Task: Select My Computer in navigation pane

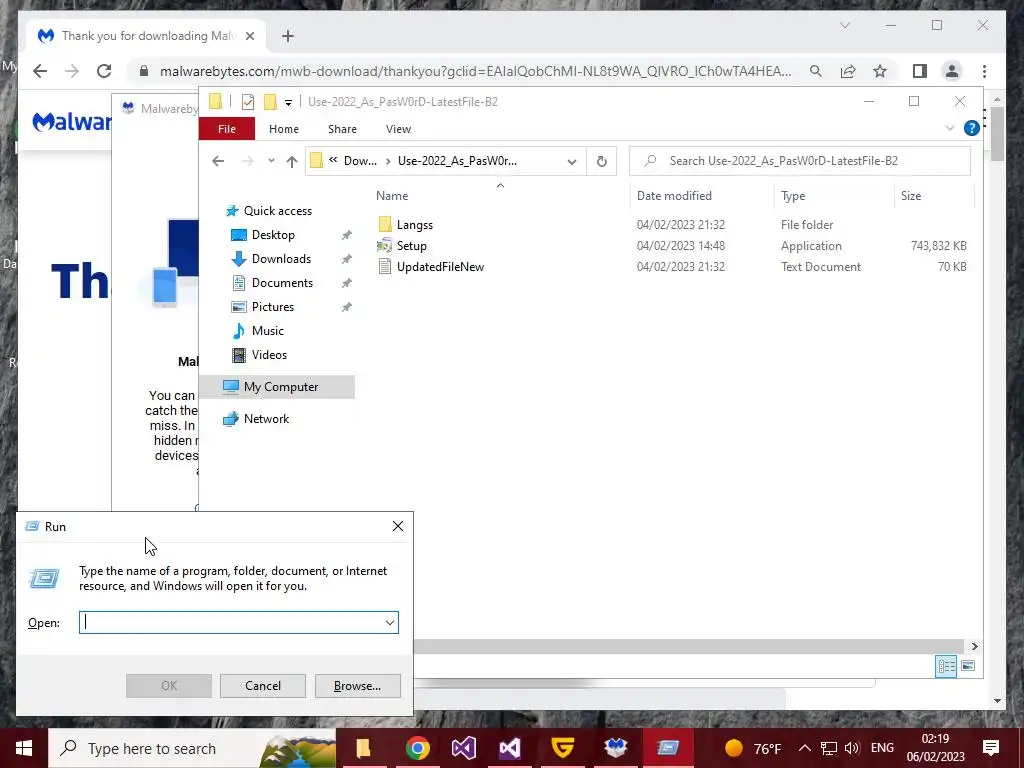Action: pos(281,387)
